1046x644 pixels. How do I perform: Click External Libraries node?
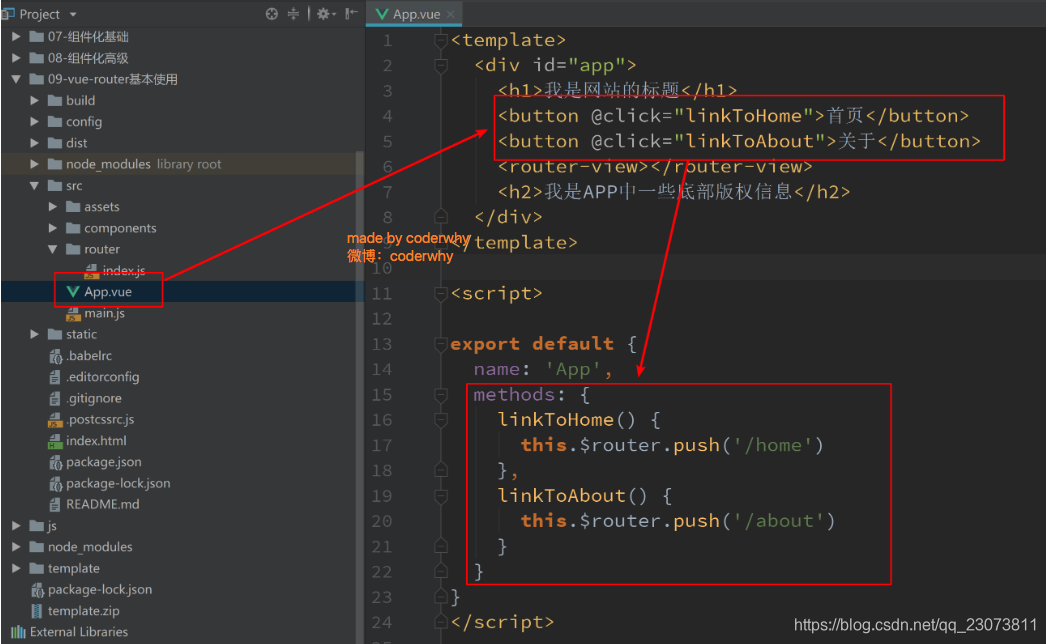79,632
